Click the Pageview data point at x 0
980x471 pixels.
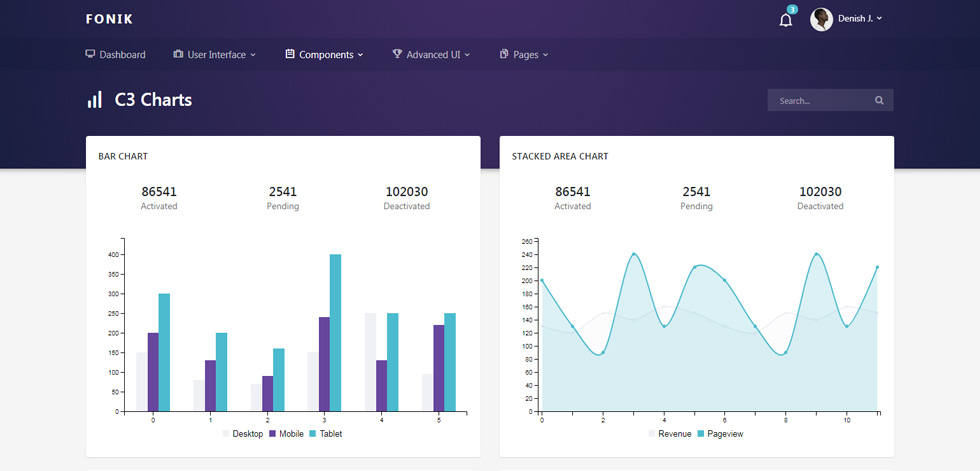[x=541, y=280]
